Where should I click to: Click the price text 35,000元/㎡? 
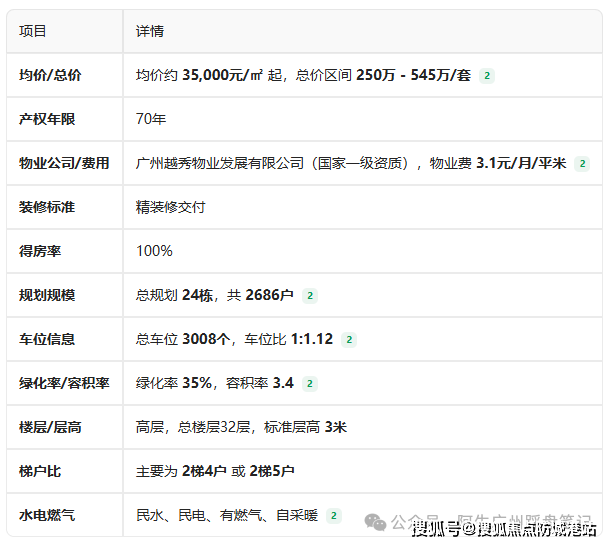pos(223,75)
